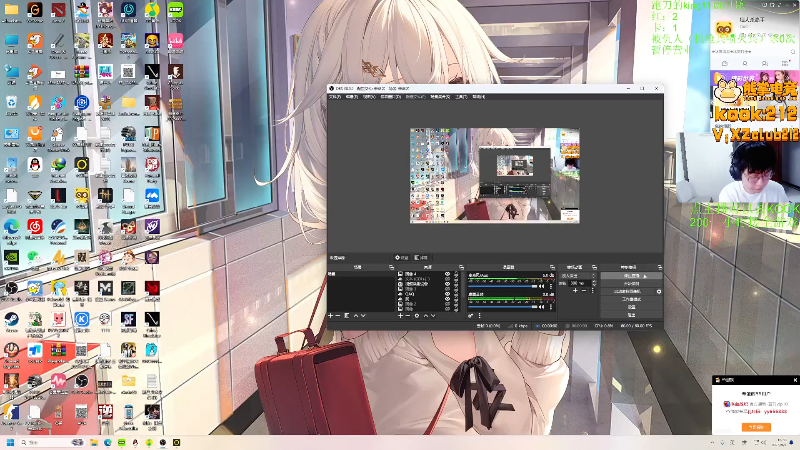Open the green KOOK icon on the desktop

pyautogui.click(x=176, y=9)
